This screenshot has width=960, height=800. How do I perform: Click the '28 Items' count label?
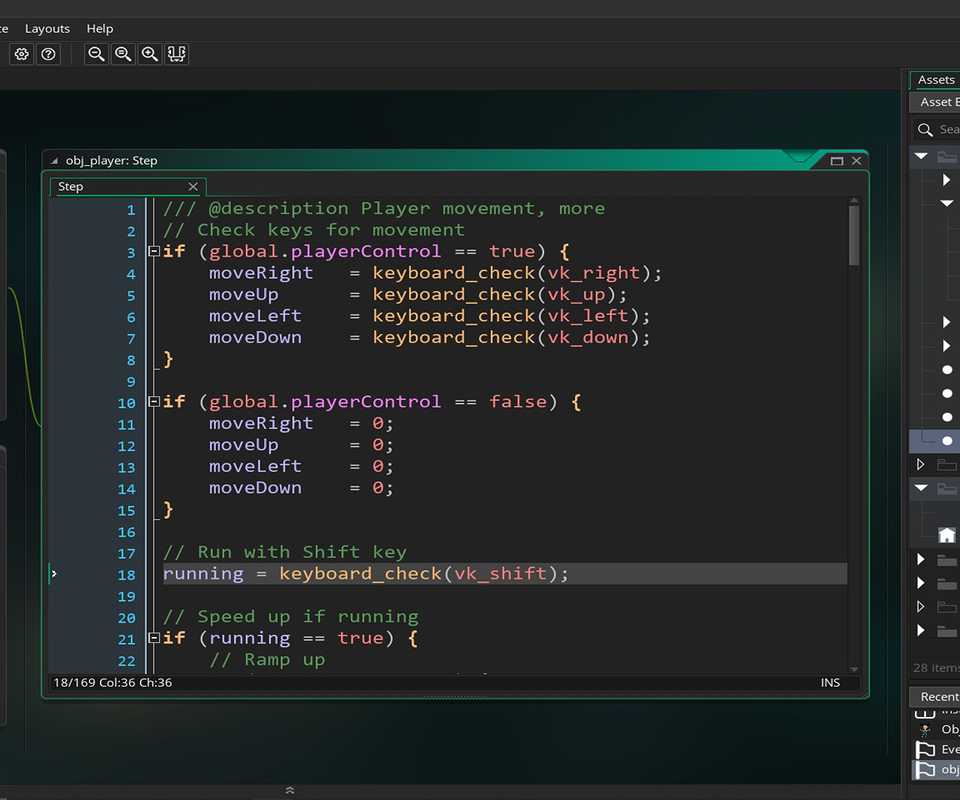click(x=936, y=668)
